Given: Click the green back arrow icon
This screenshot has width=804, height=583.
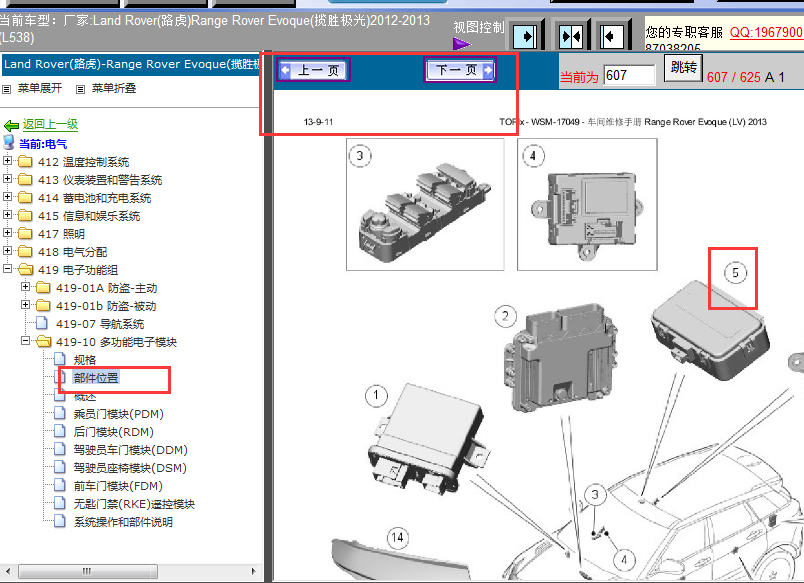Looking at the screenshot, I should [x=11, y=125].
